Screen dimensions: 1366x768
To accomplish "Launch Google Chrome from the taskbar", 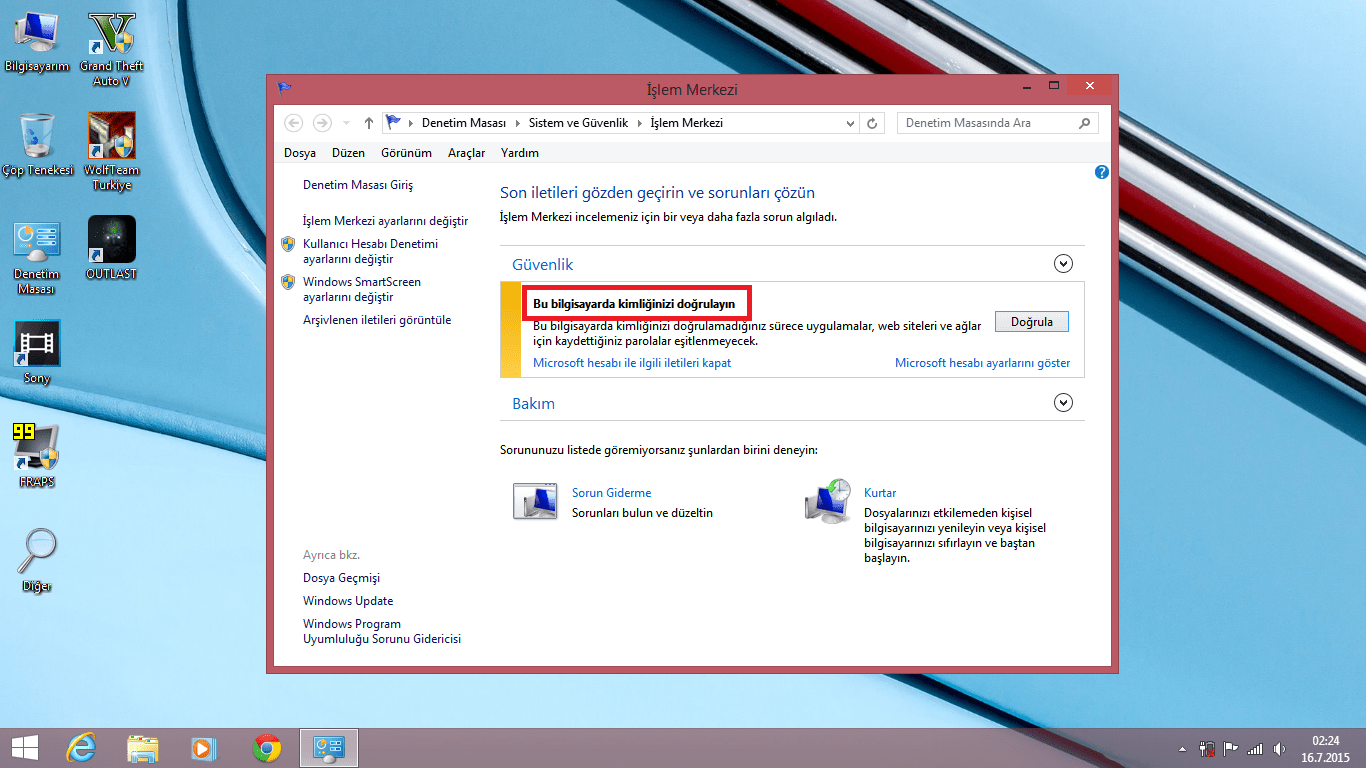I will tap(266, 748).
